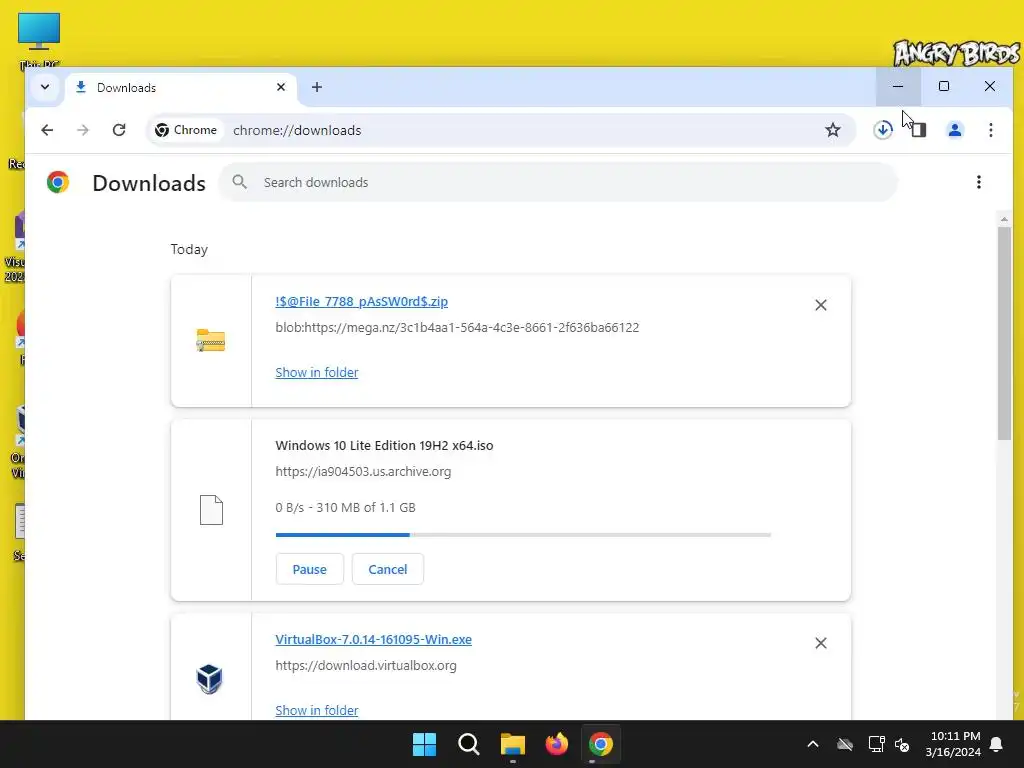Open the notification bell
This screenshot has width=1024, height=768.
(997, 744)
